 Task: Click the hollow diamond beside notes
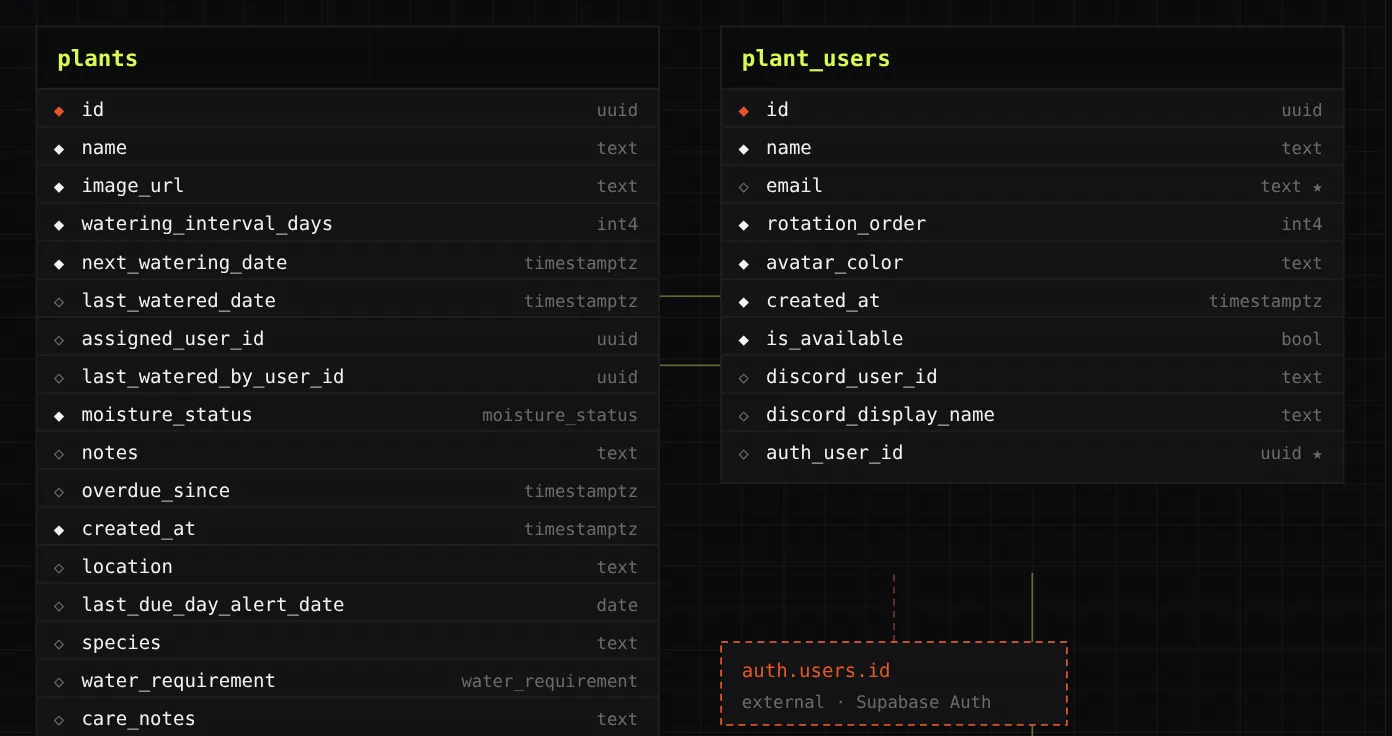[59, 453]
